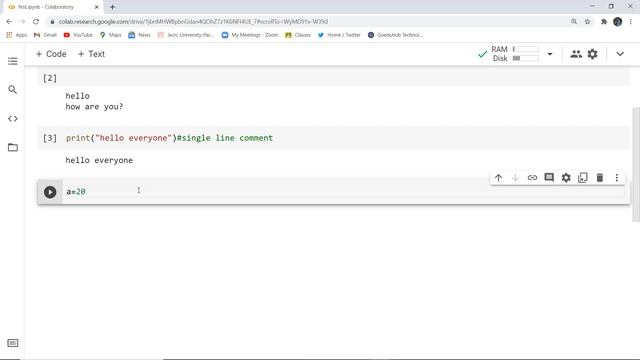Click into the a=20 code editor
The height and width of the screenshot is (360, 640).
pos(345,191)
